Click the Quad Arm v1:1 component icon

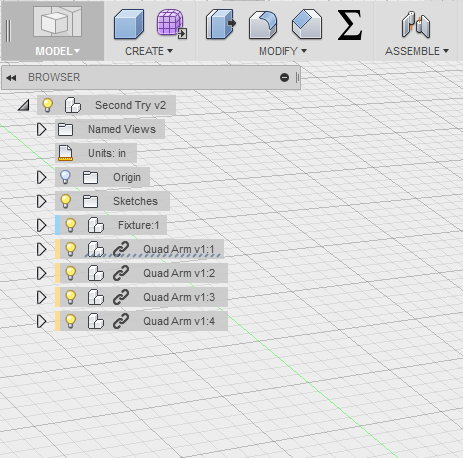coord(96,249)
